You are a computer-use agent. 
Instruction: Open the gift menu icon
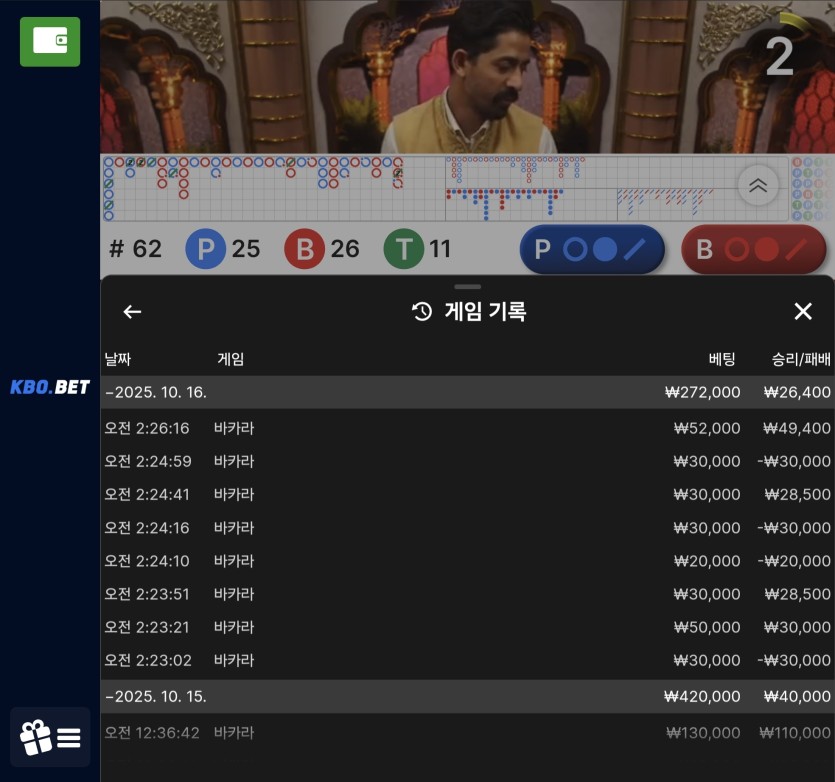click(50, 738)
